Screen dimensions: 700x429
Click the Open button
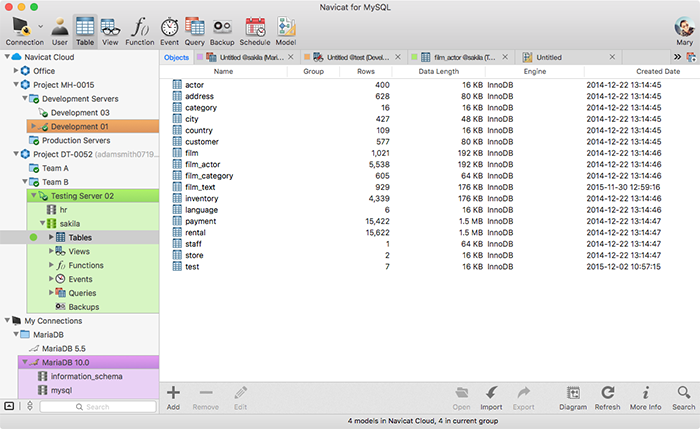point(461,398)
